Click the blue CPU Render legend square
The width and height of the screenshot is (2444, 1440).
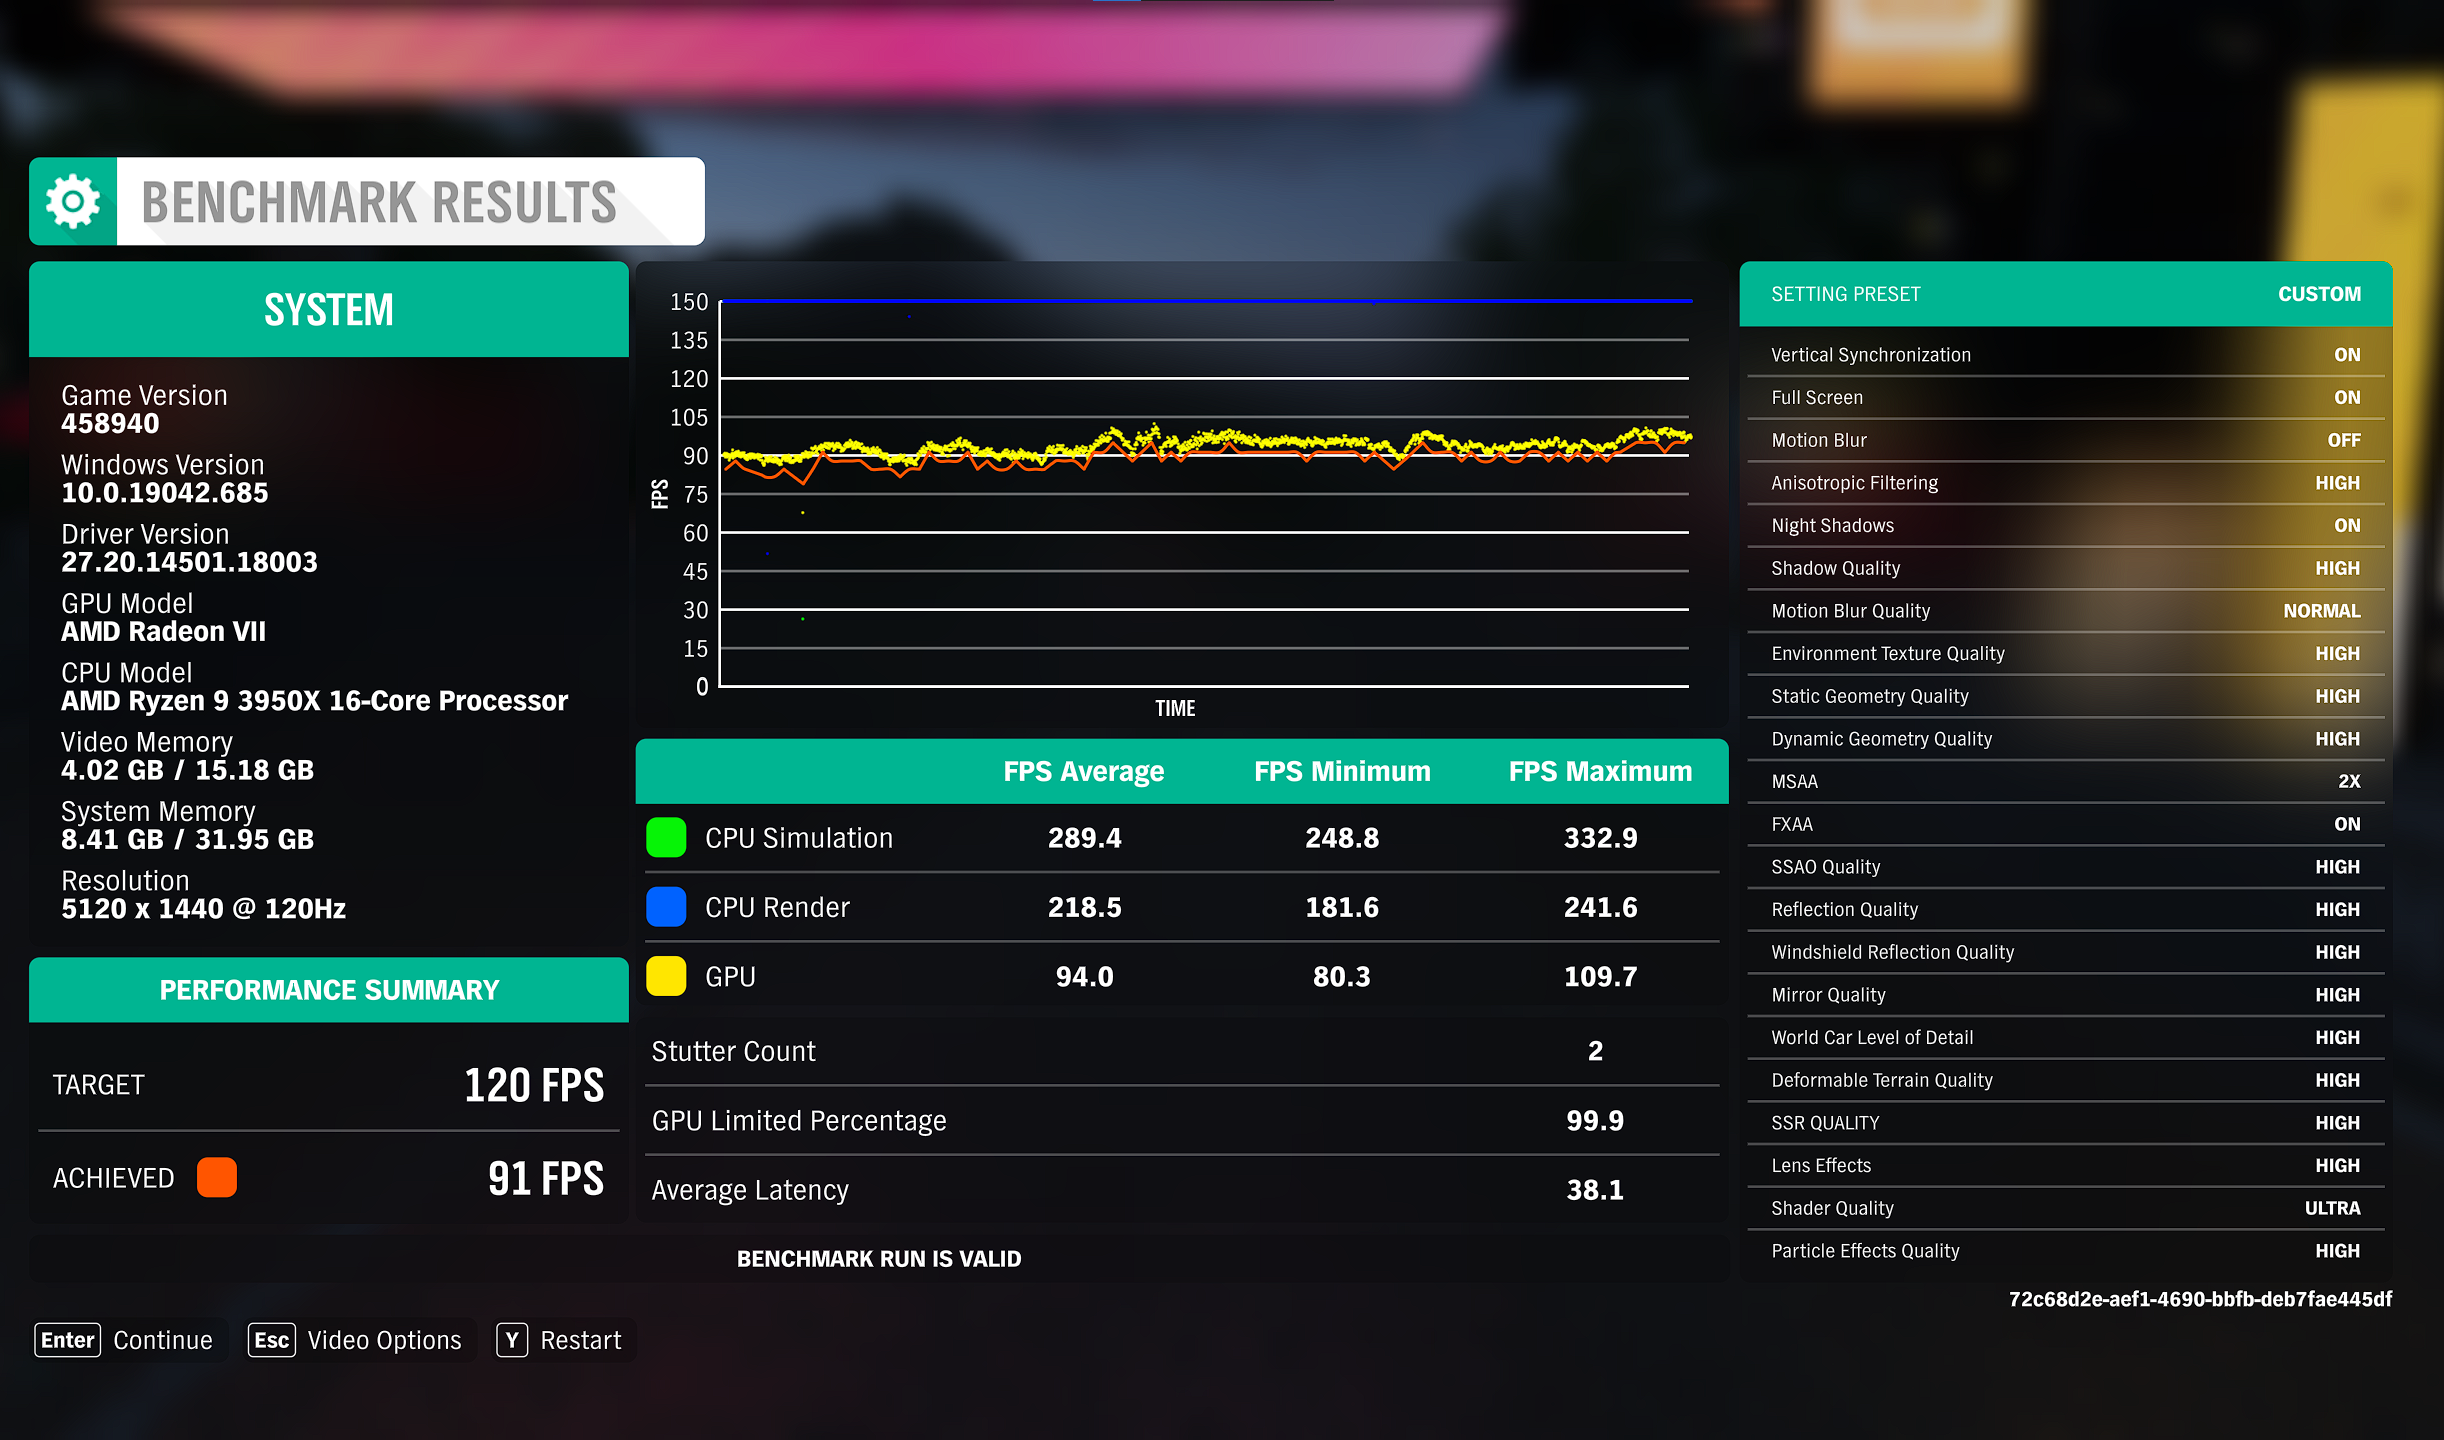click(x=666, y=907)
